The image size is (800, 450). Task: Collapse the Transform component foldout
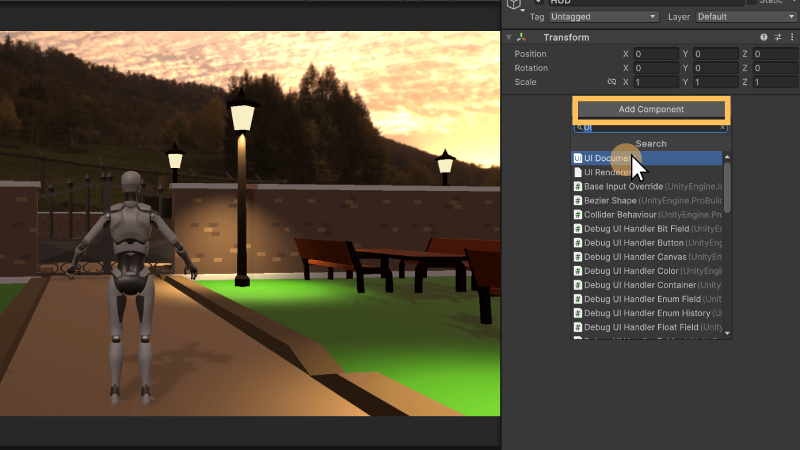click(509, 37)
